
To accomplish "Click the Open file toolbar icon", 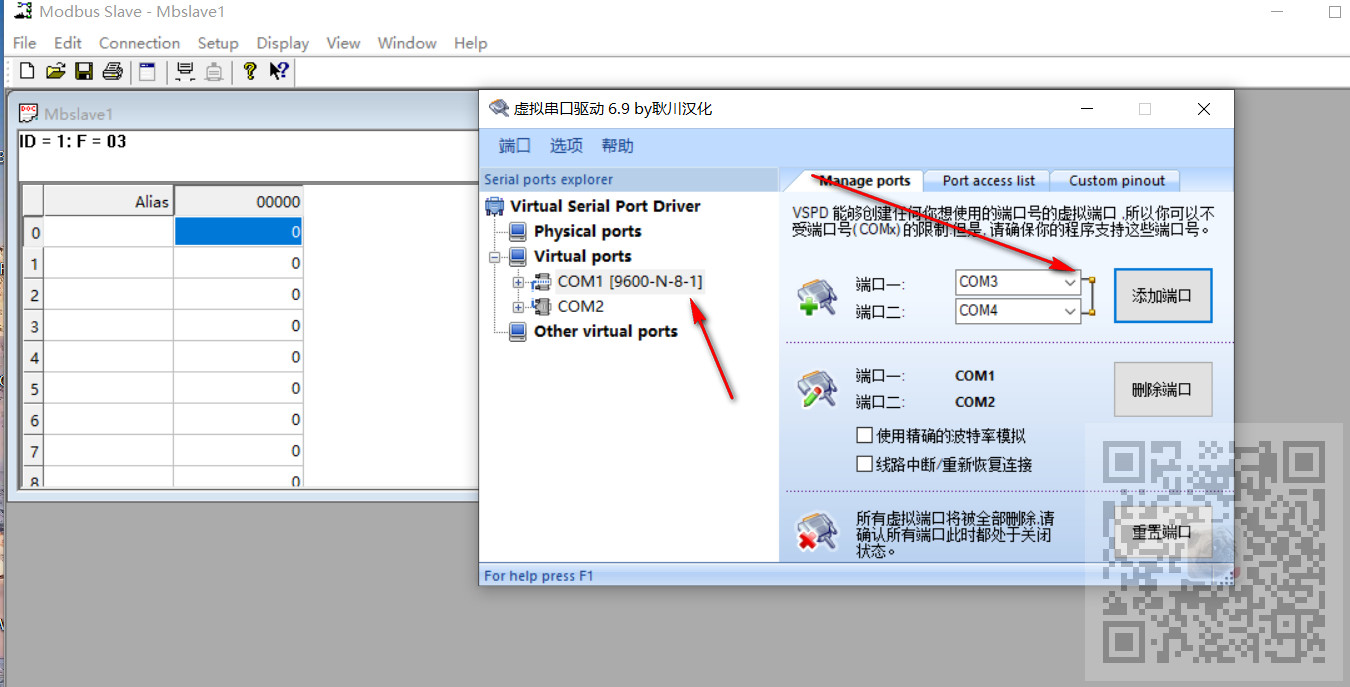I will click(x=56, y=71).
